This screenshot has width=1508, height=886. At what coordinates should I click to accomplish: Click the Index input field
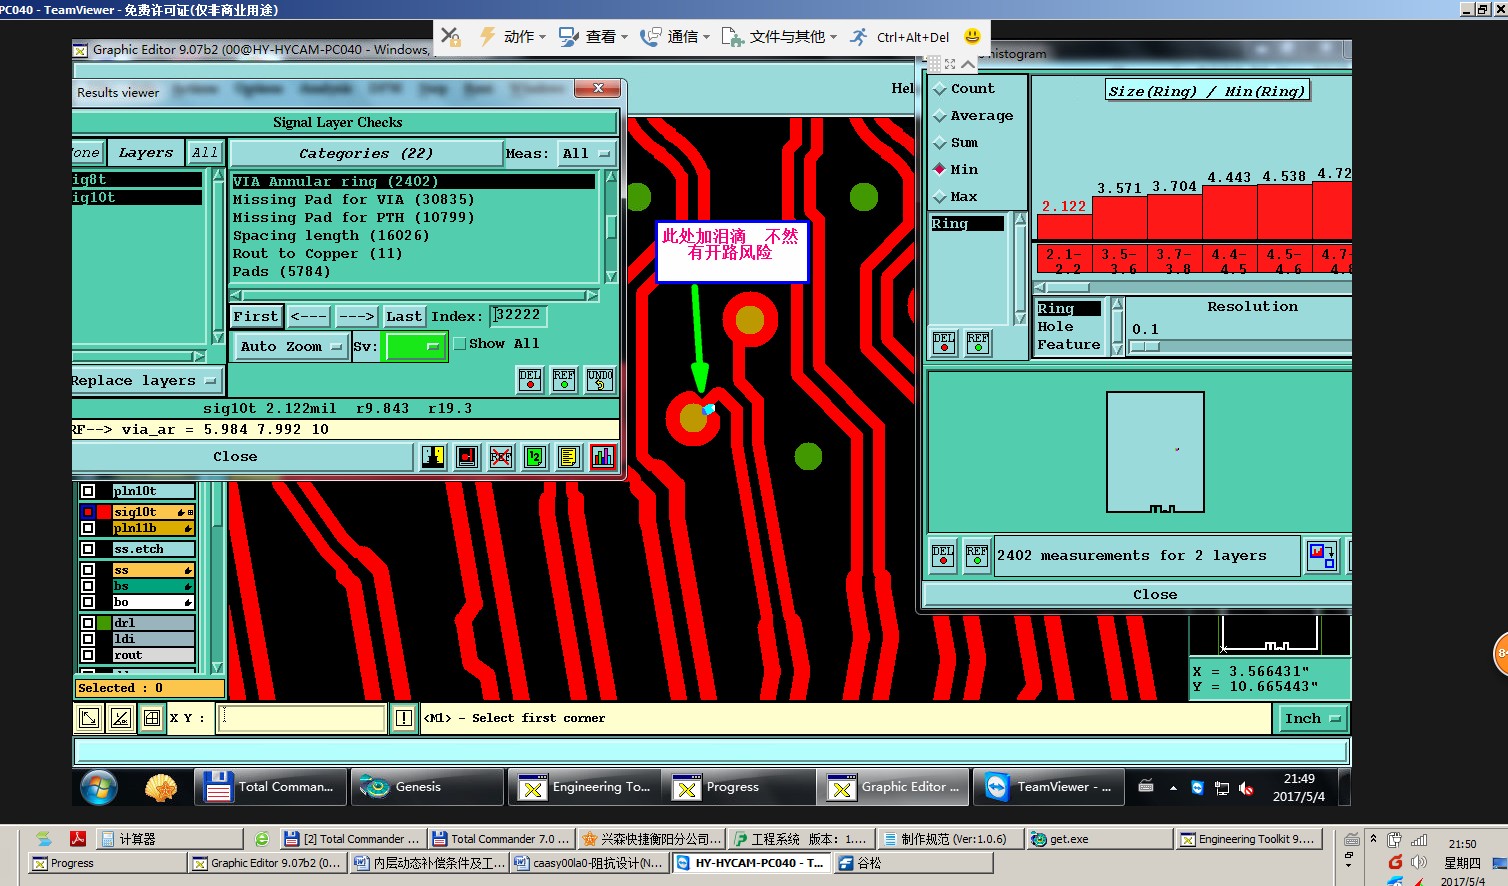click(x=519, y=316)
